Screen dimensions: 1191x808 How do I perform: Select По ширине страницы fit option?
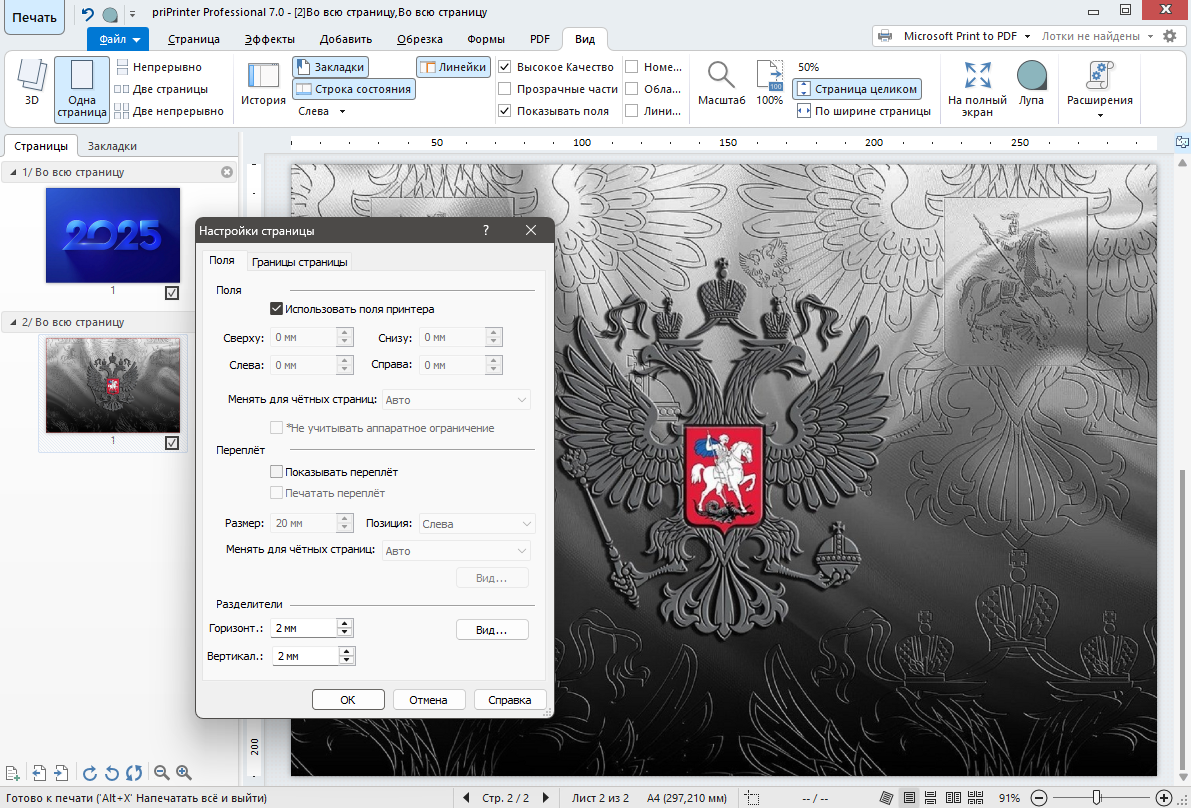coord(864,111)
